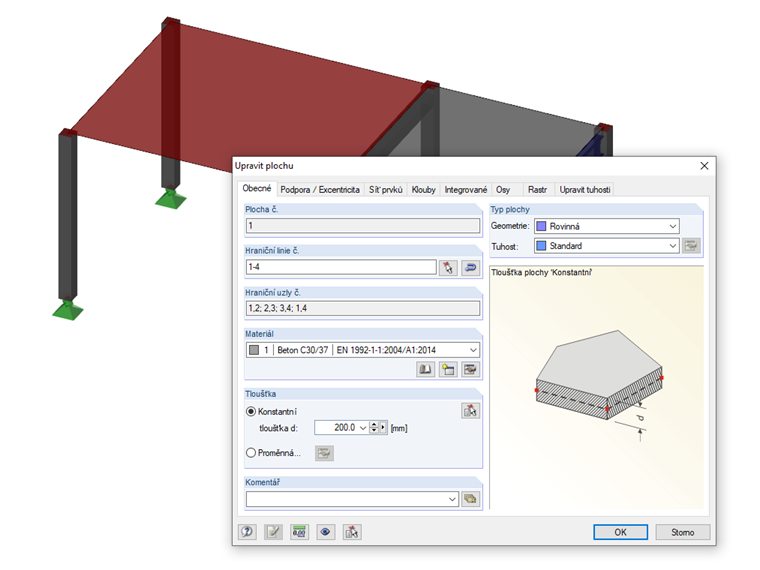This screenshot has height=570, width=760.
Task: Click the Hraniční uzly č. field
Action: pos(363,308)
